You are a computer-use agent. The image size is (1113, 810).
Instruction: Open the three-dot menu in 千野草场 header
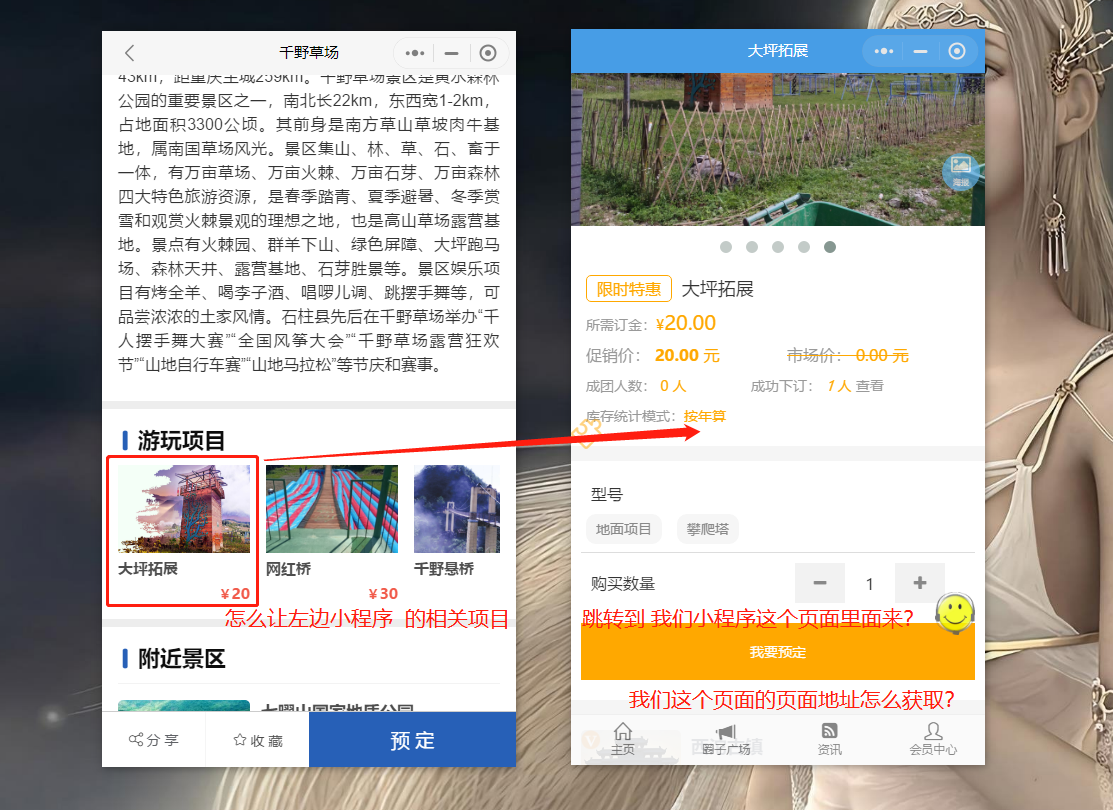click(x=415, y=53)
